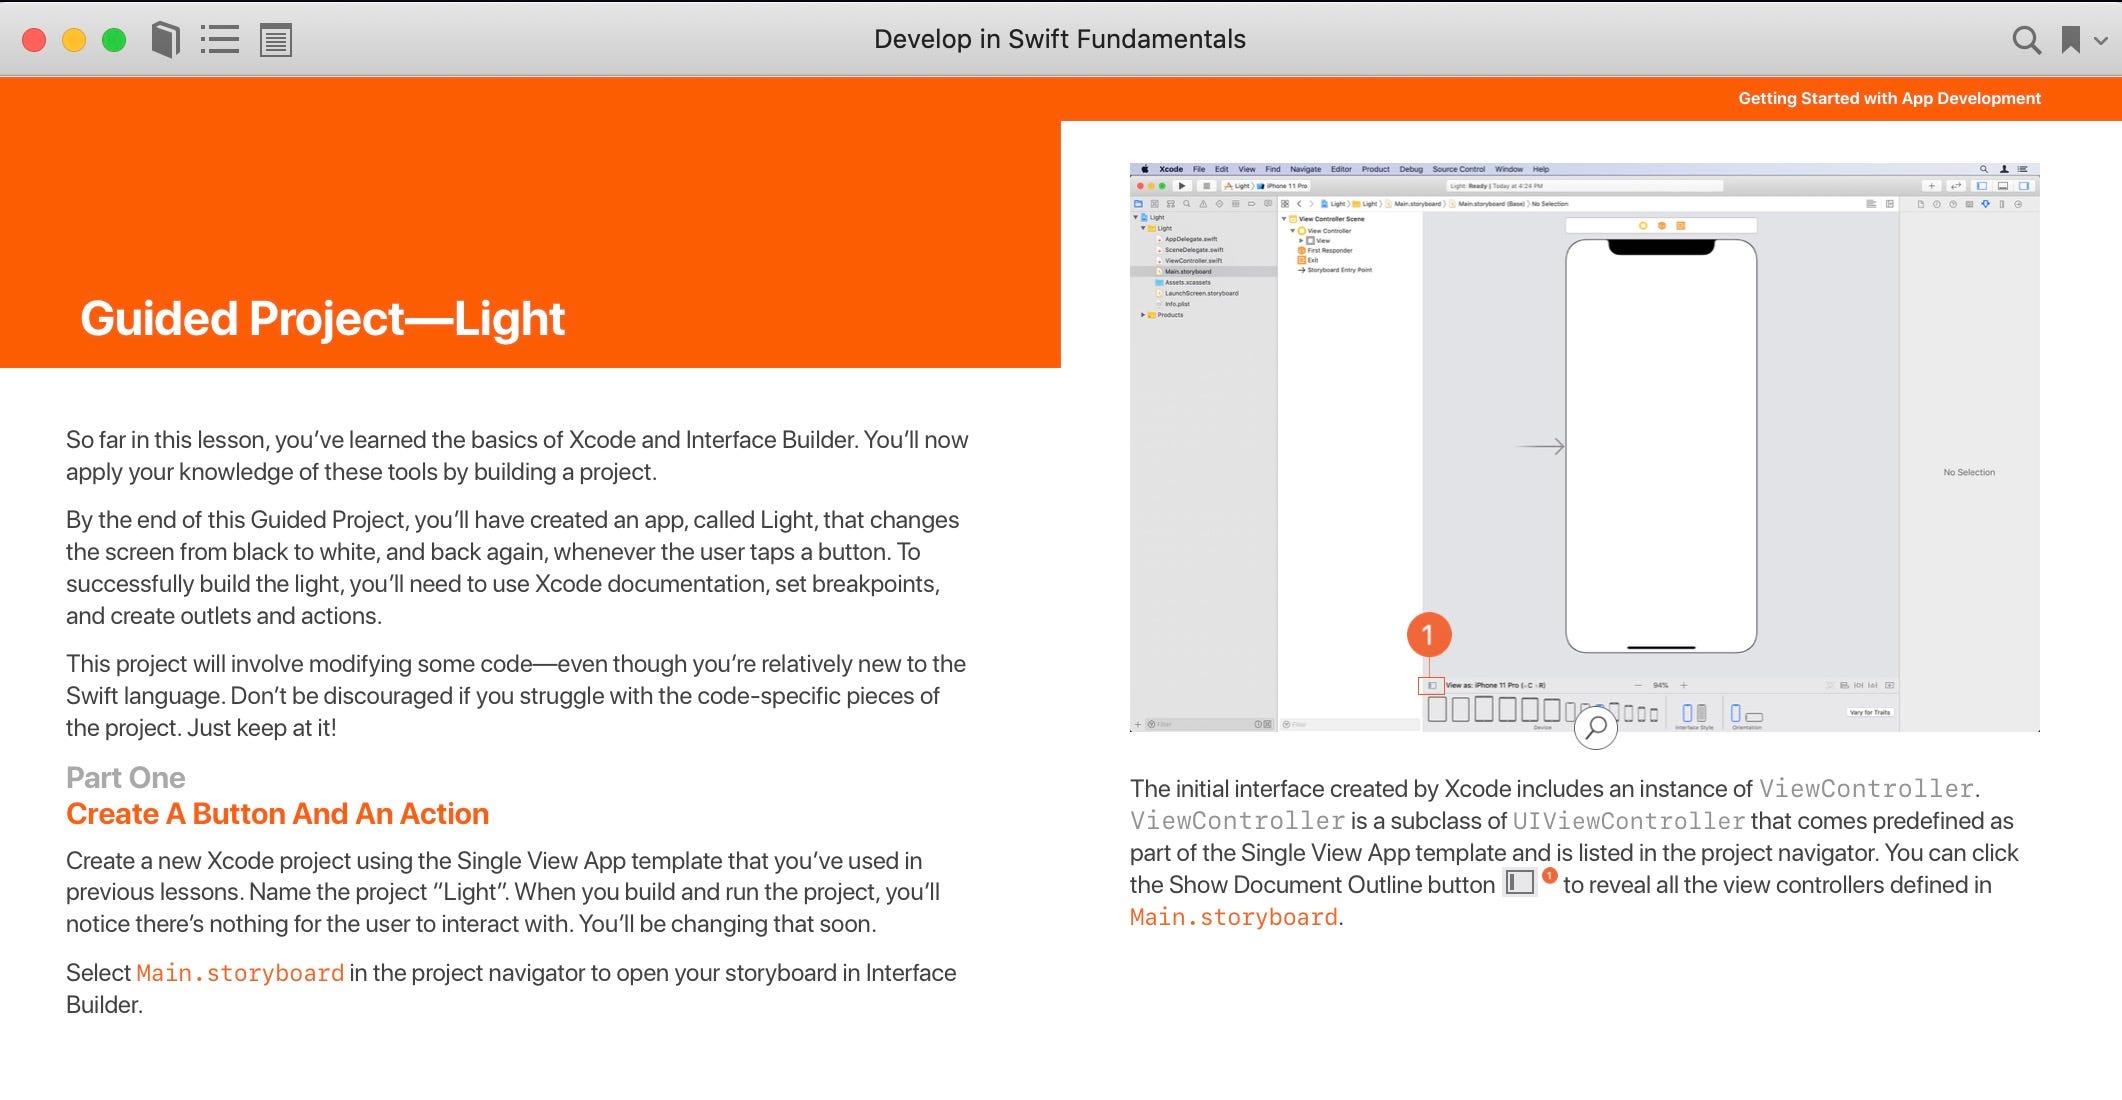Viewport: 2122px width, 1100px height.
Task: Open the notes panel icon
Action: 277,40
